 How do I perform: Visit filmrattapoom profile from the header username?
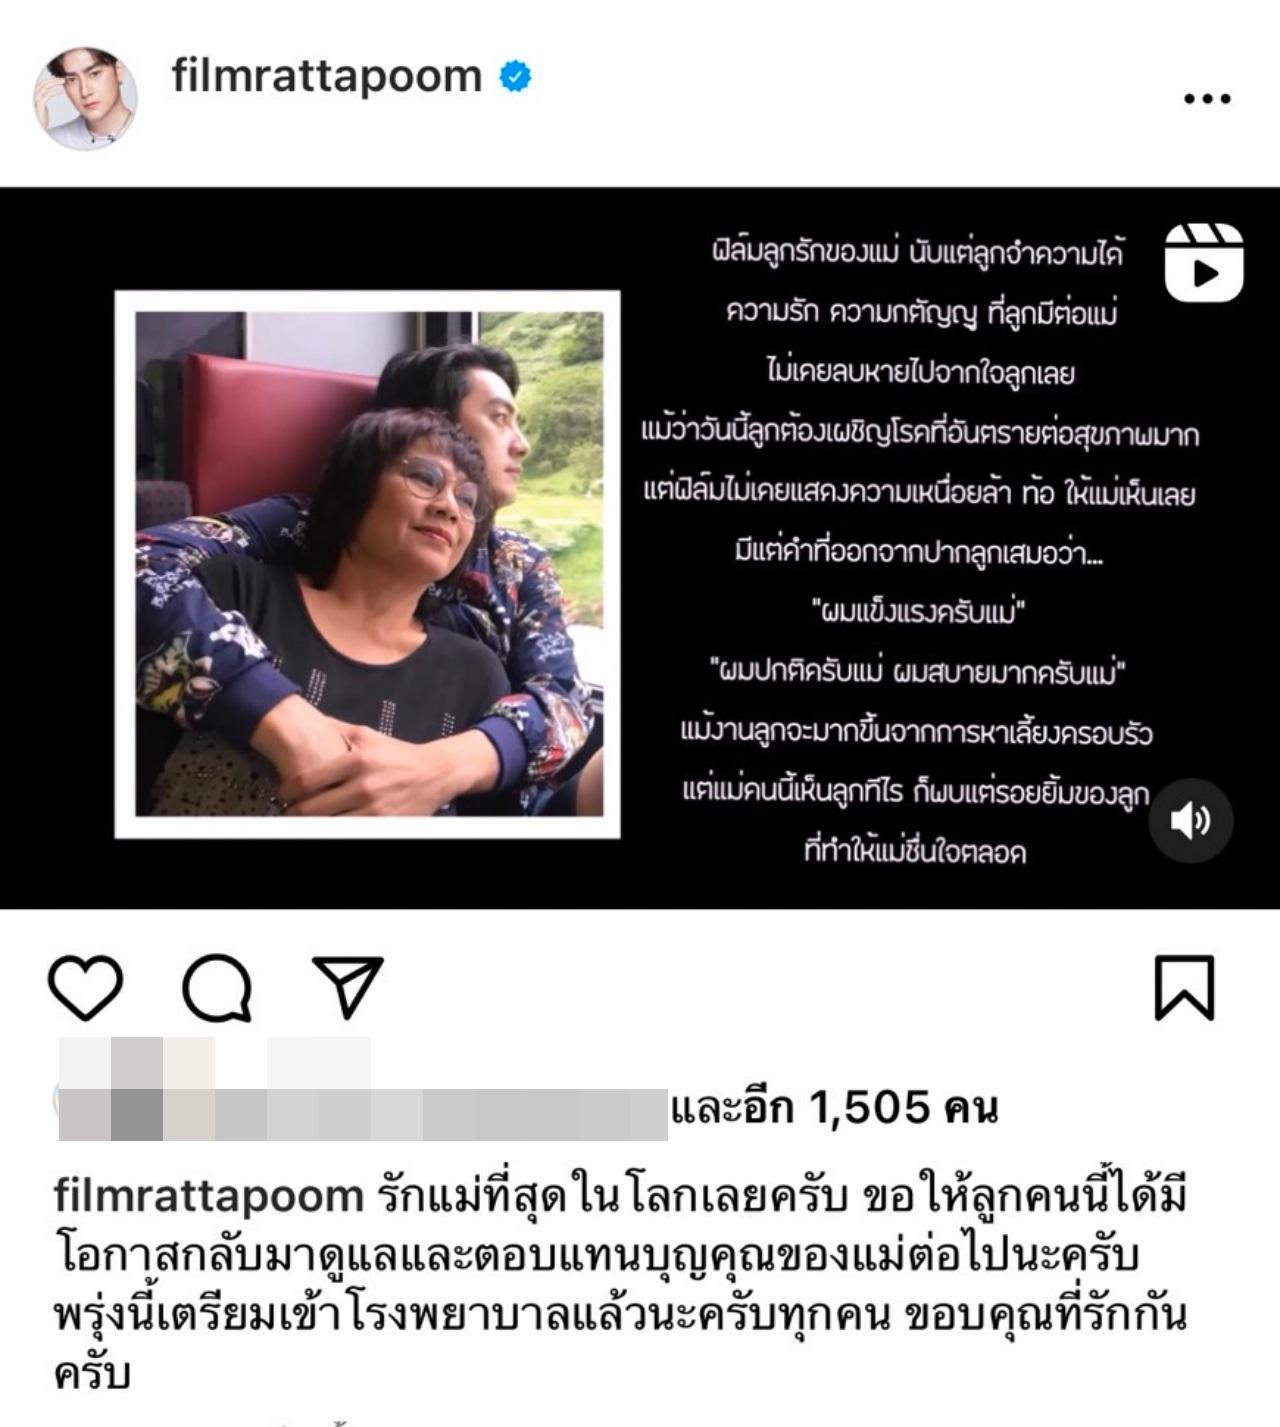(327, 76)
